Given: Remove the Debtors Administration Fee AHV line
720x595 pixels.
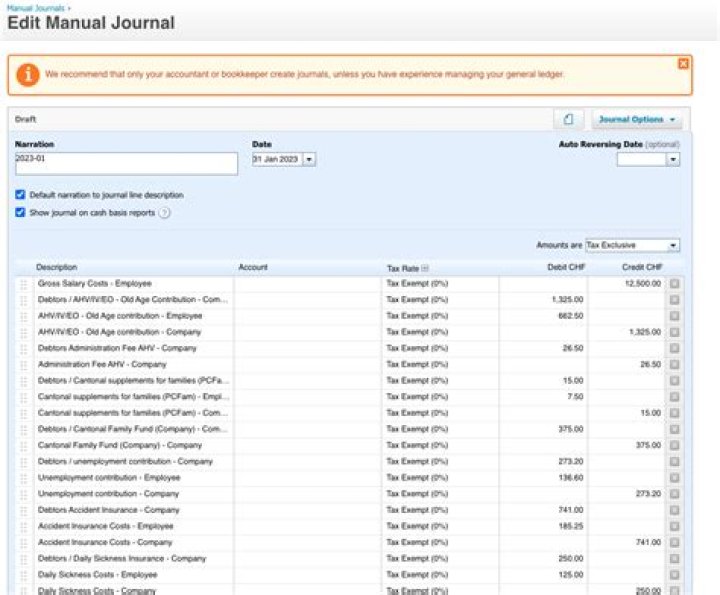Looking at the screenshot, I should (674, 348).
